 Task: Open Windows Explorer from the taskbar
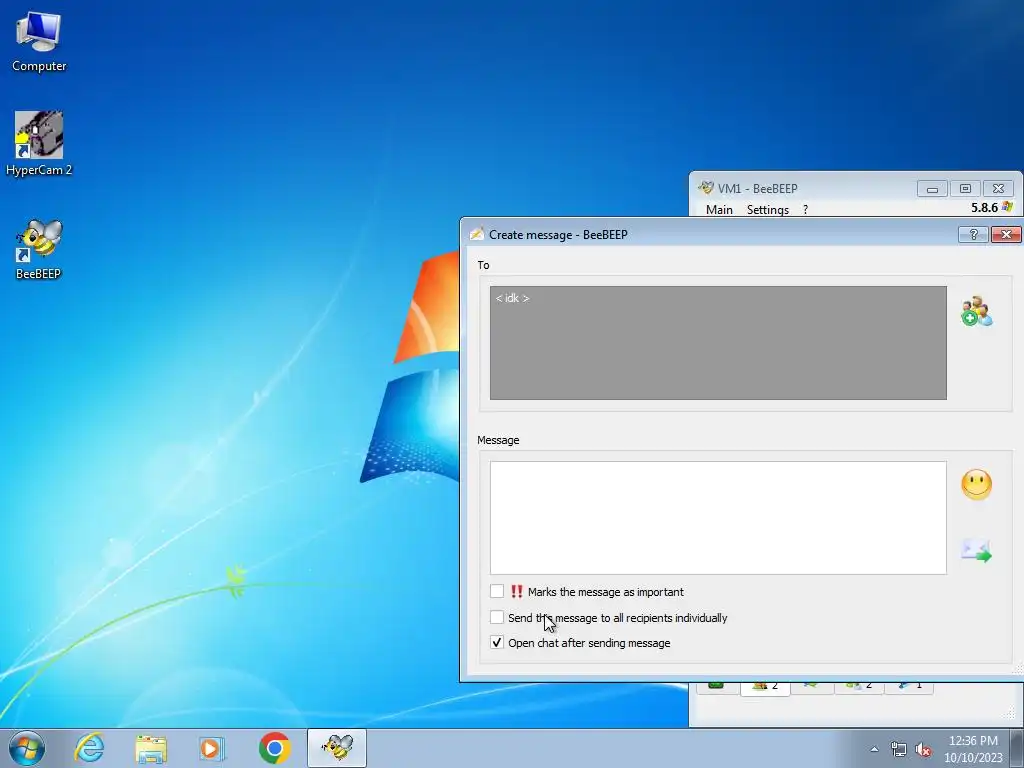(x=151, y=748)
